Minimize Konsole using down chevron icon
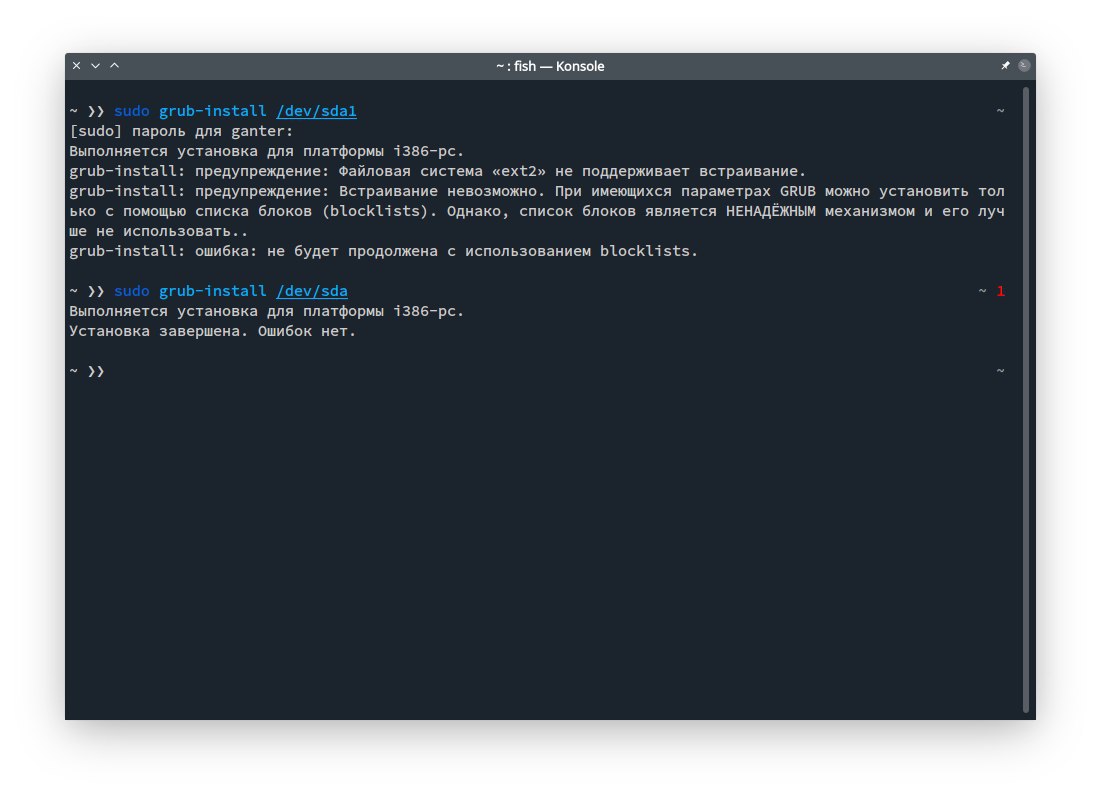Screen dimensions: 1101x797 tap(95, 65)
